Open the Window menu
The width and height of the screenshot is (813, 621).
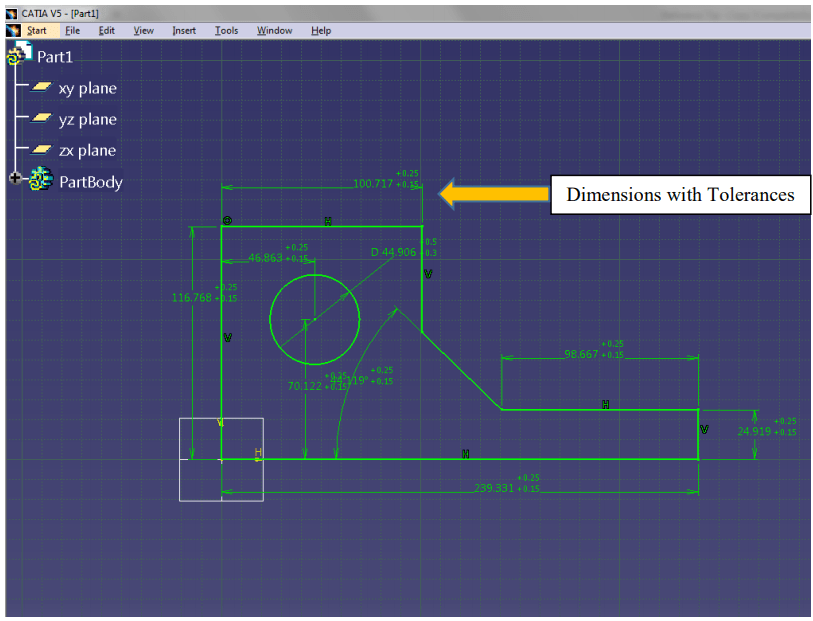(274, 30)
